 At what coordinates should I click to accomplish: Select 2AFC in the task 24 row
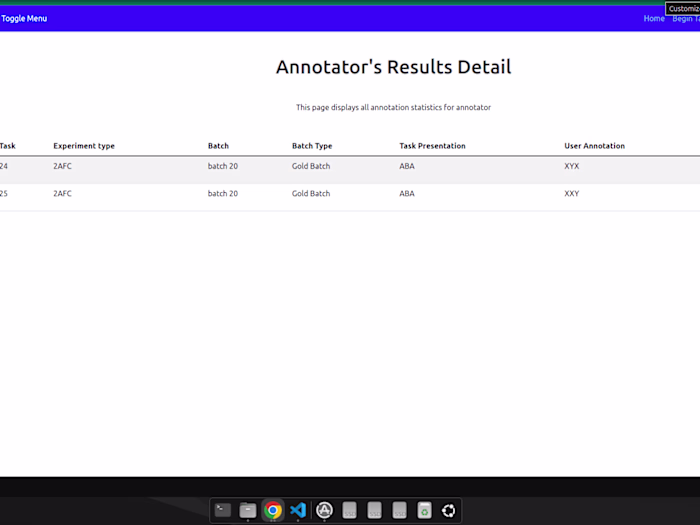pyautogui.click(x=62, y=166)
